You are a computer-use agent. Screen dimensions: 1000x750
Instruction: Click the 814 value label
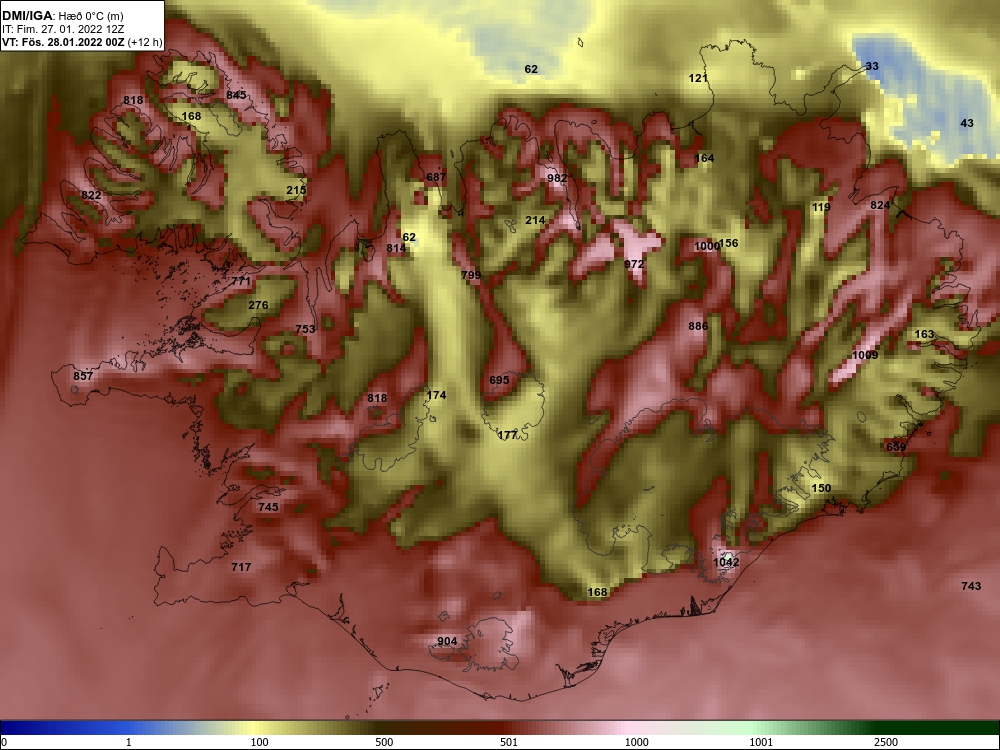396,248
